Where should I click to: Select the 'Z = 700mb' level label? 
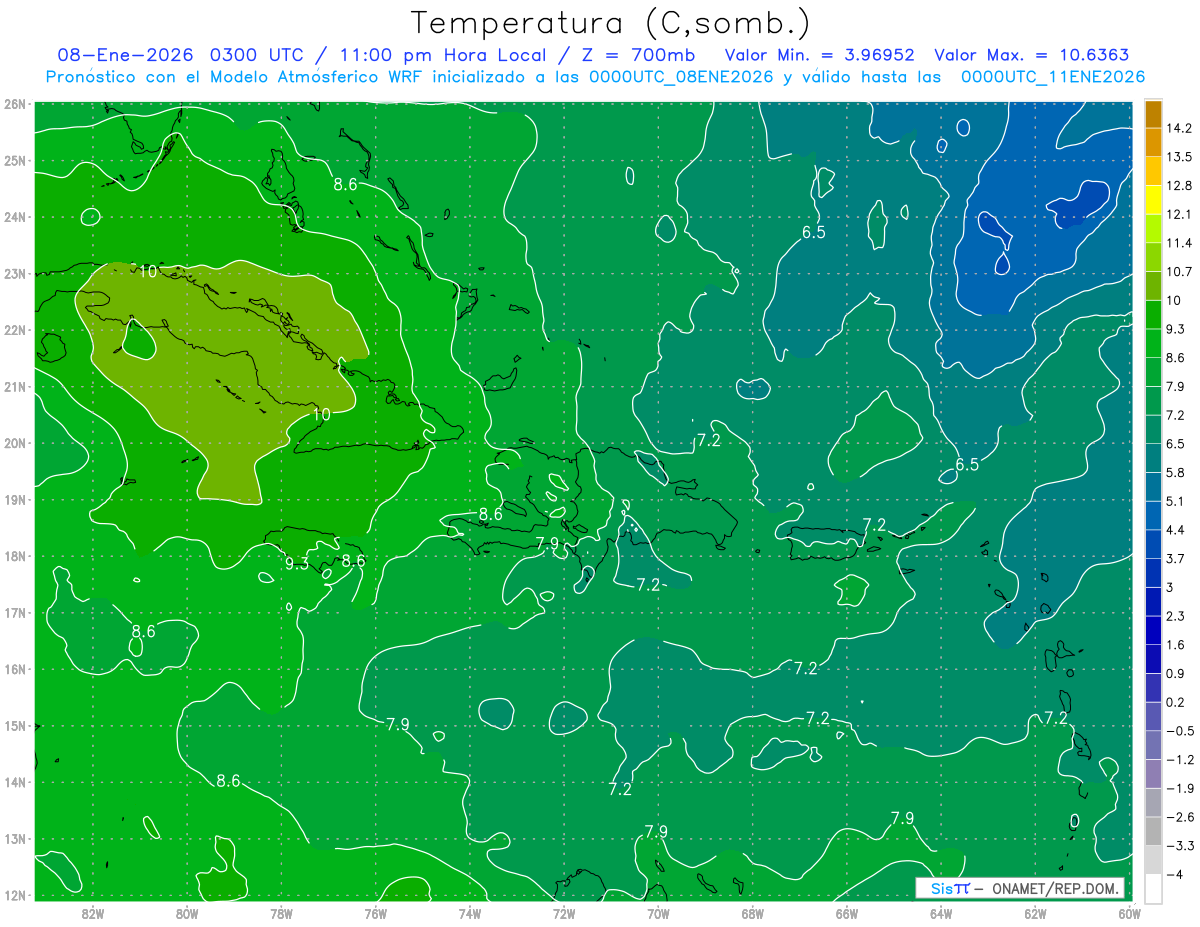[x=640, y=55]
